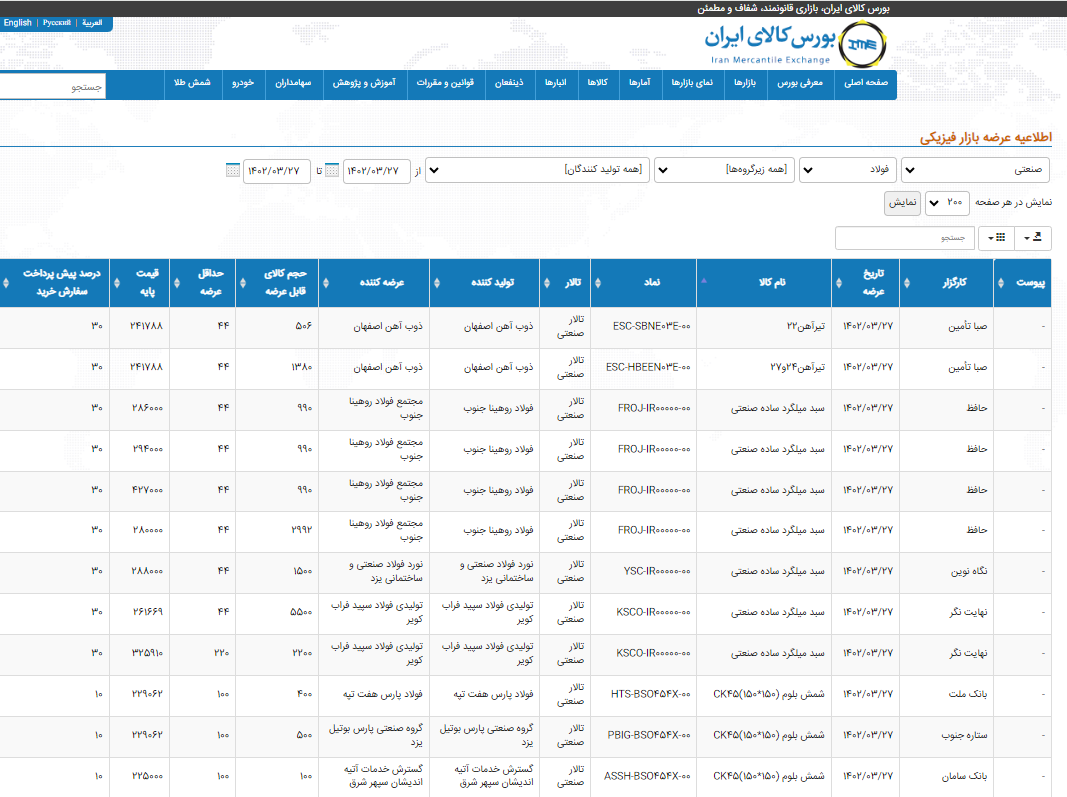1067x797 pixels.
Task: Expand the فولاد group dropdown
Action: pos(848,169)
